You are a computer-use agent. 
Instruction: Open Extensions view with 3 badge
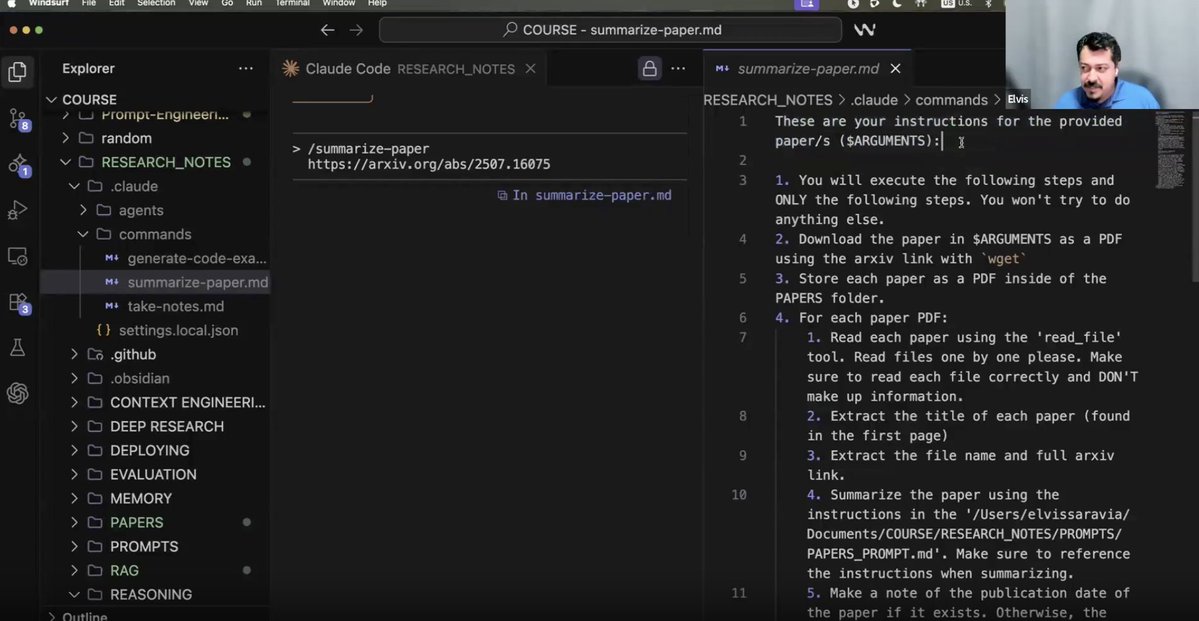pos(17,302)
